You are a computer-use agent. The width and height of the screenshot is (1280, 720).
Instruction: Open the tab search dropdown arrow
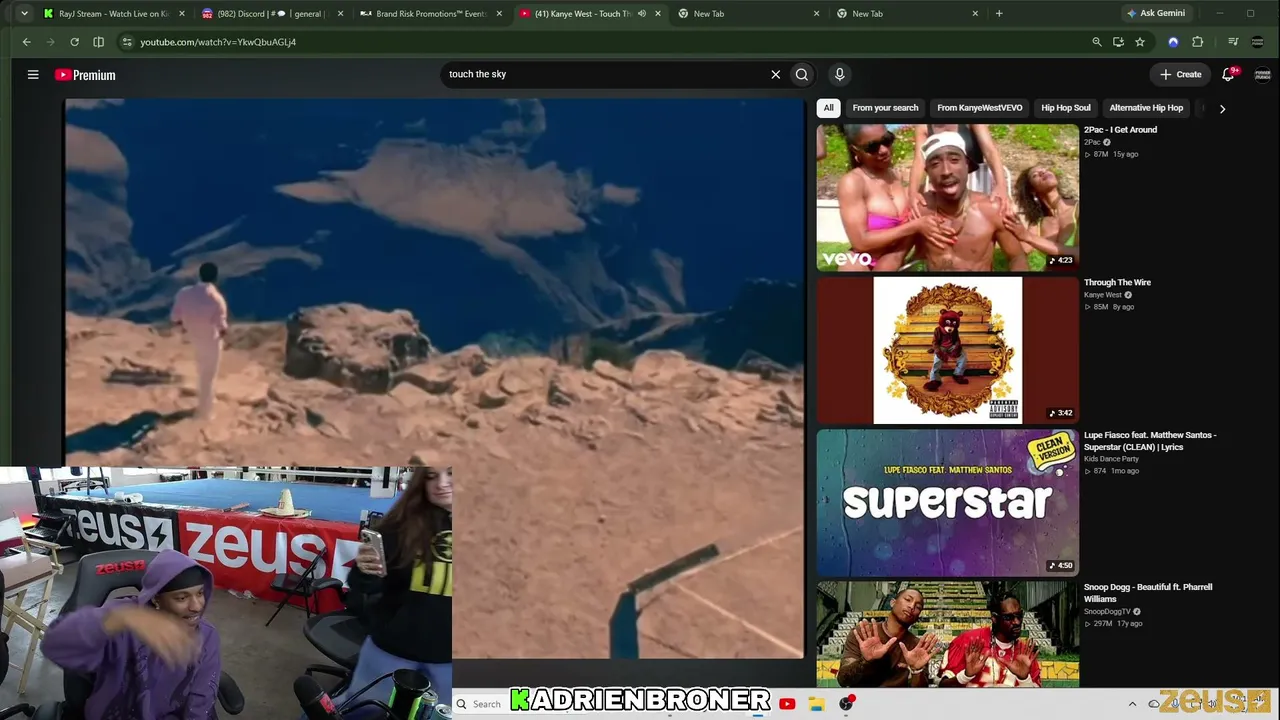[24, 14]
